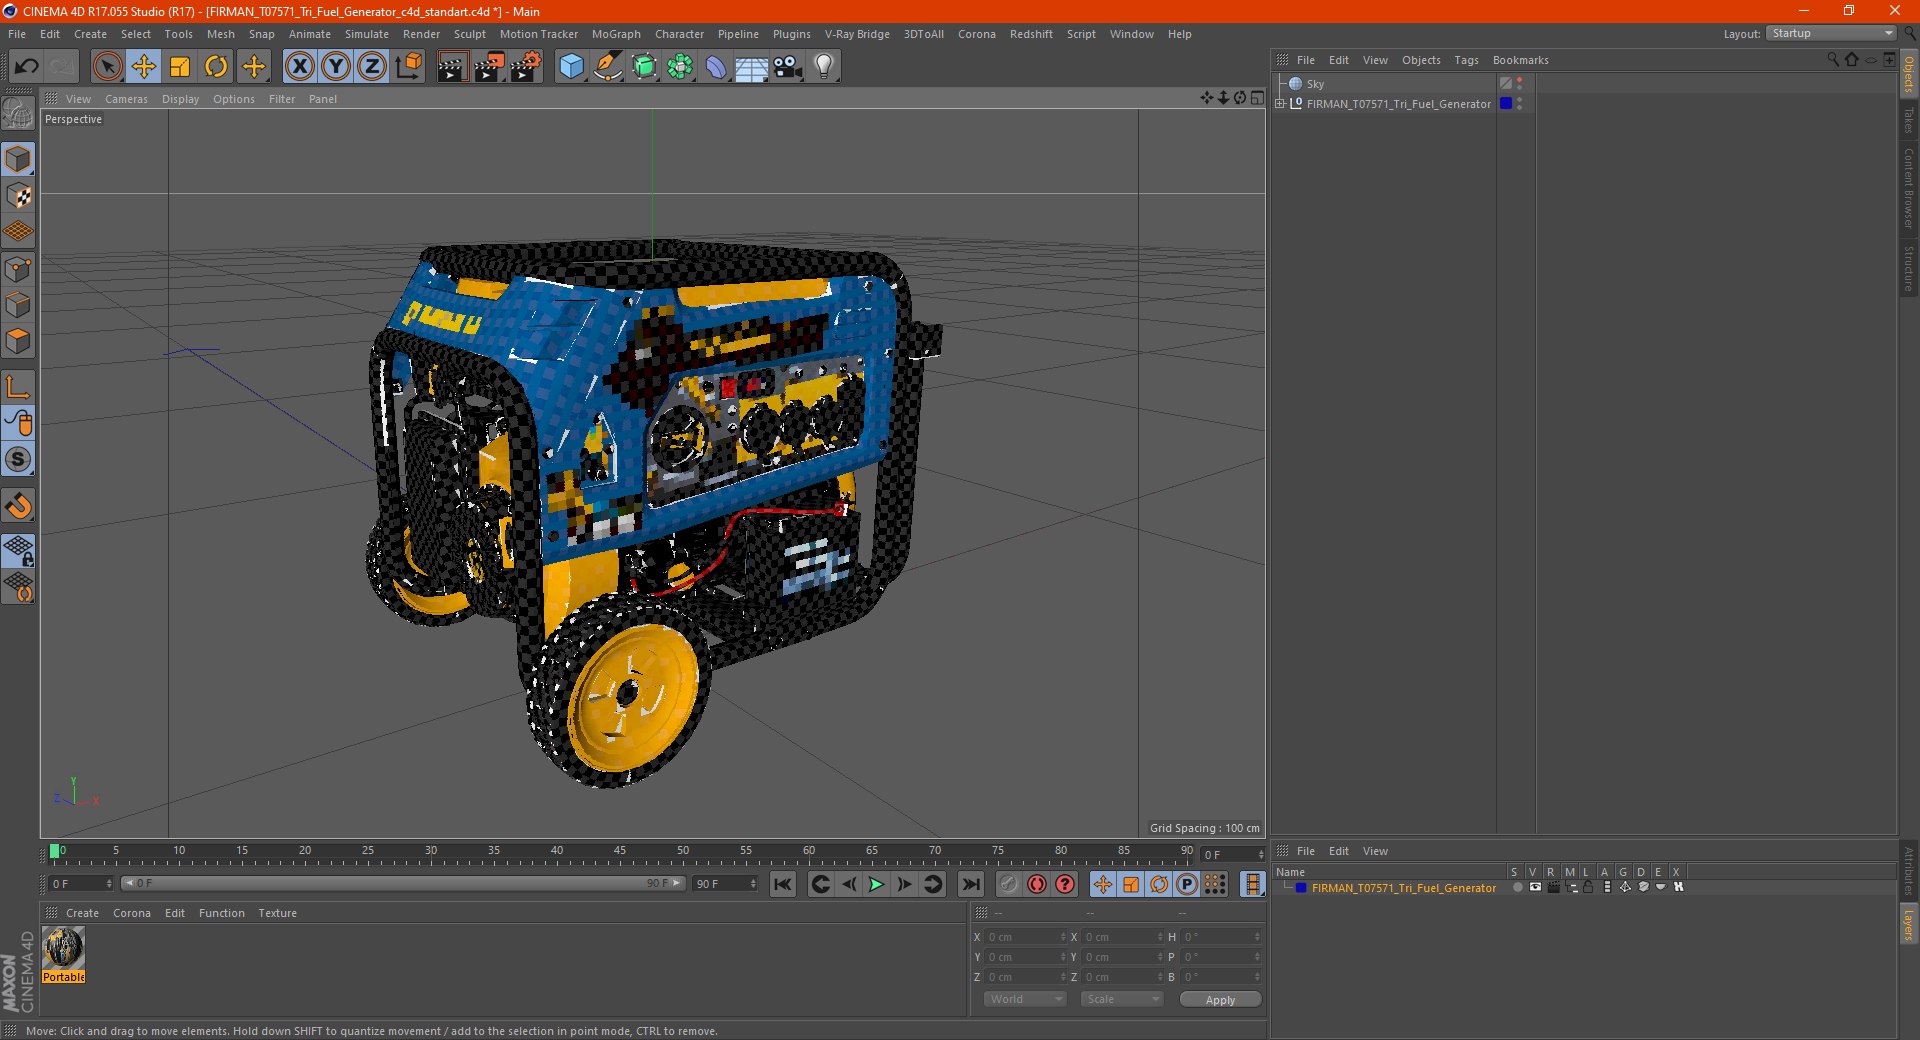Click current frame field 0 F
The height and width of the screenshot is (1040, 1920).
80,884
